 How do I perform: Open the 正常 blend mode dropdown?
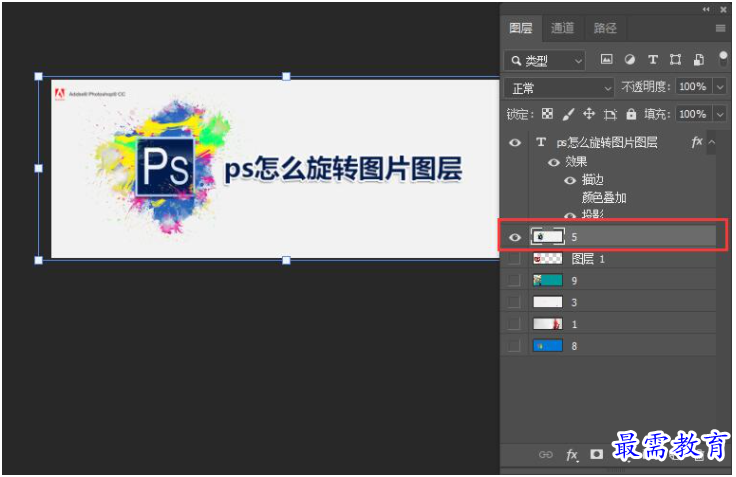(559, 88)
